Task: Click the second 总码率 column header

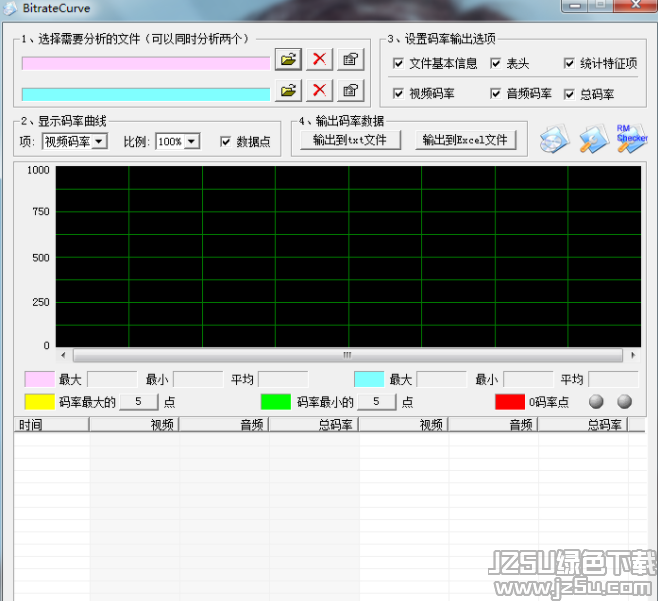Action: point(583,425)
